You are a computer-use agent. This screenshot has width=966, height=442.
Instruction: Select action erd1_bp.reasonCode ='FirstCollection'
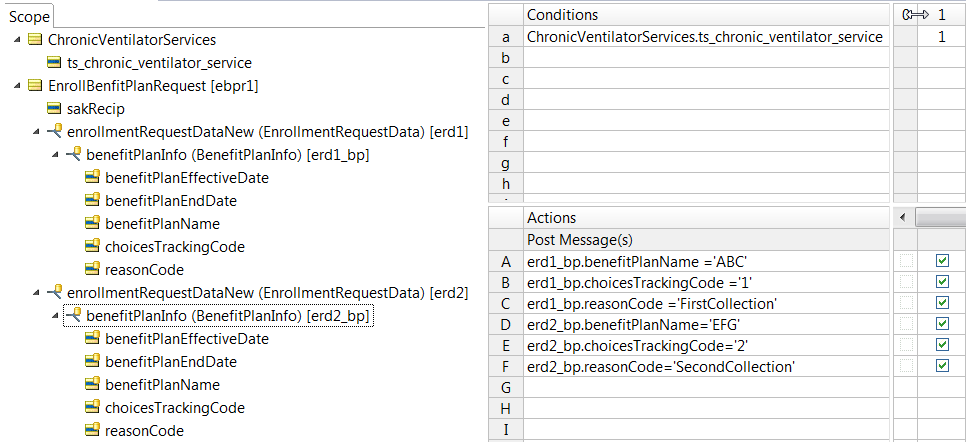pos(707,303)
